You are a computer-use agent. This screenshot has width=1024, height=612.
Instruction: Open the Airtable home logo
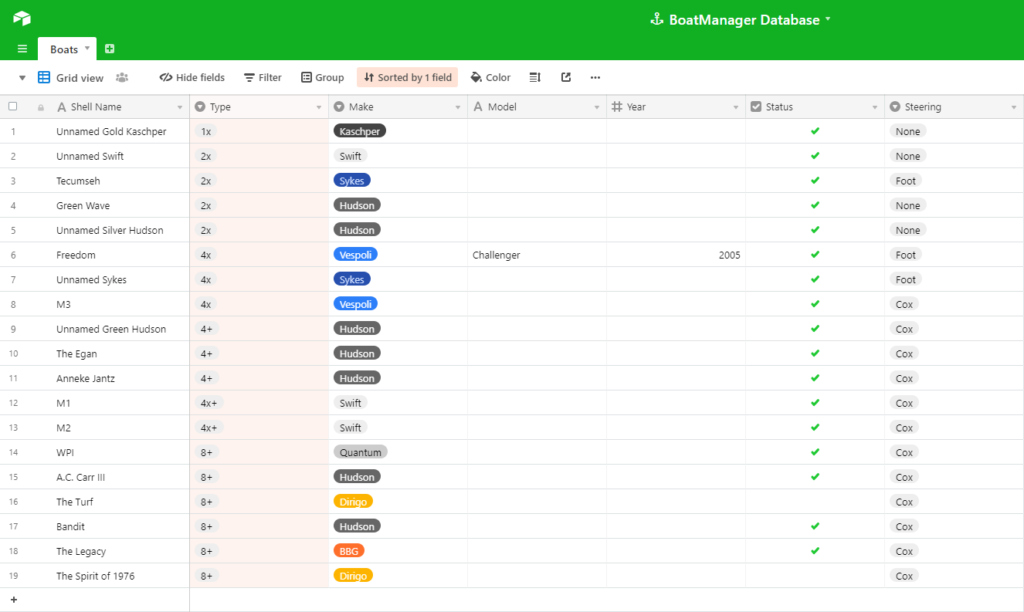[22, 18]
